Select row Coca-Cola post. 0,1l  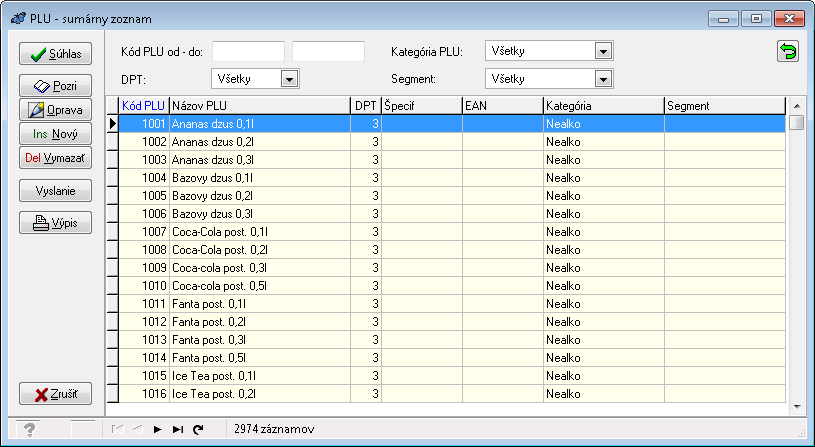click(x=452, y=232)
